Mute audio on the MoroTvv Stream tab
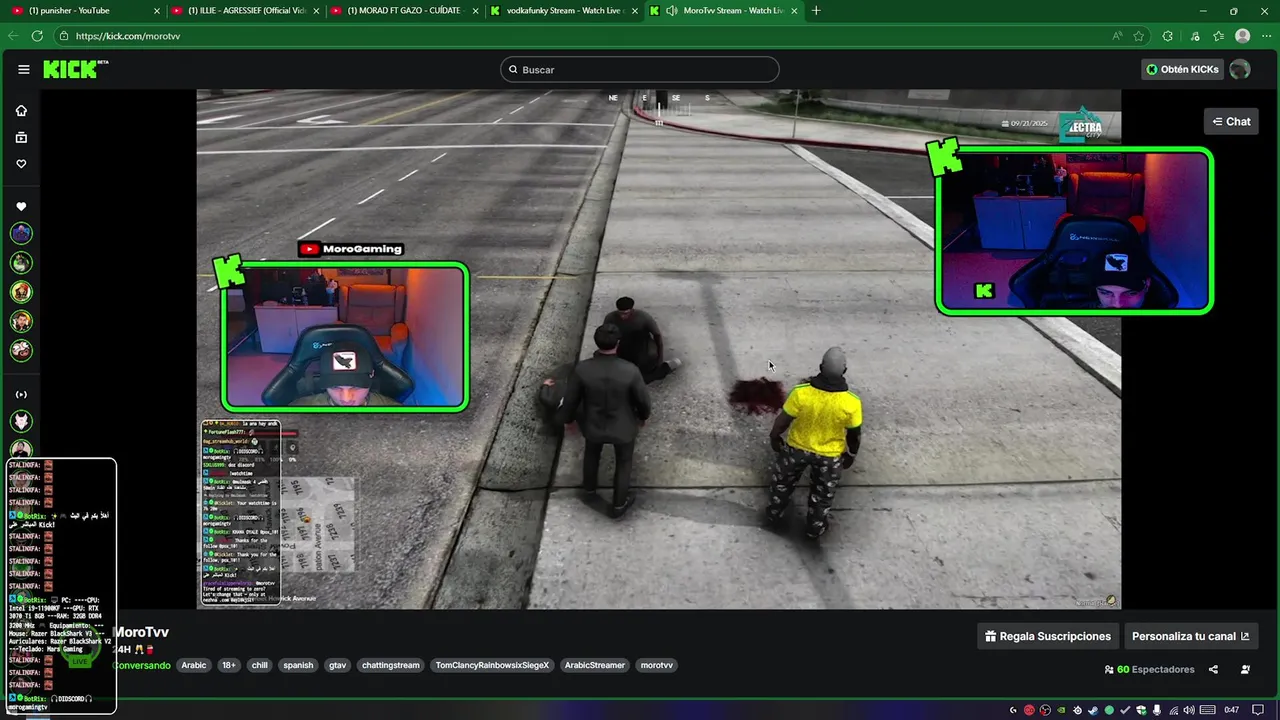Screen dimensions: 1280x720 coord(671,11)
